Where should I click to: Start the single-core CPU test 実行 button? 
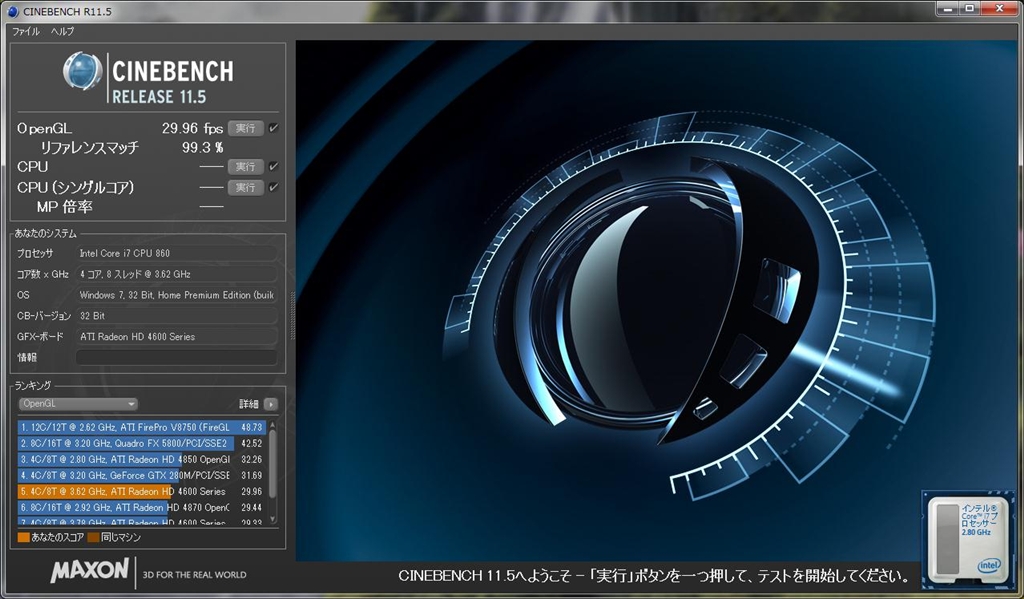tap(245, 187)
